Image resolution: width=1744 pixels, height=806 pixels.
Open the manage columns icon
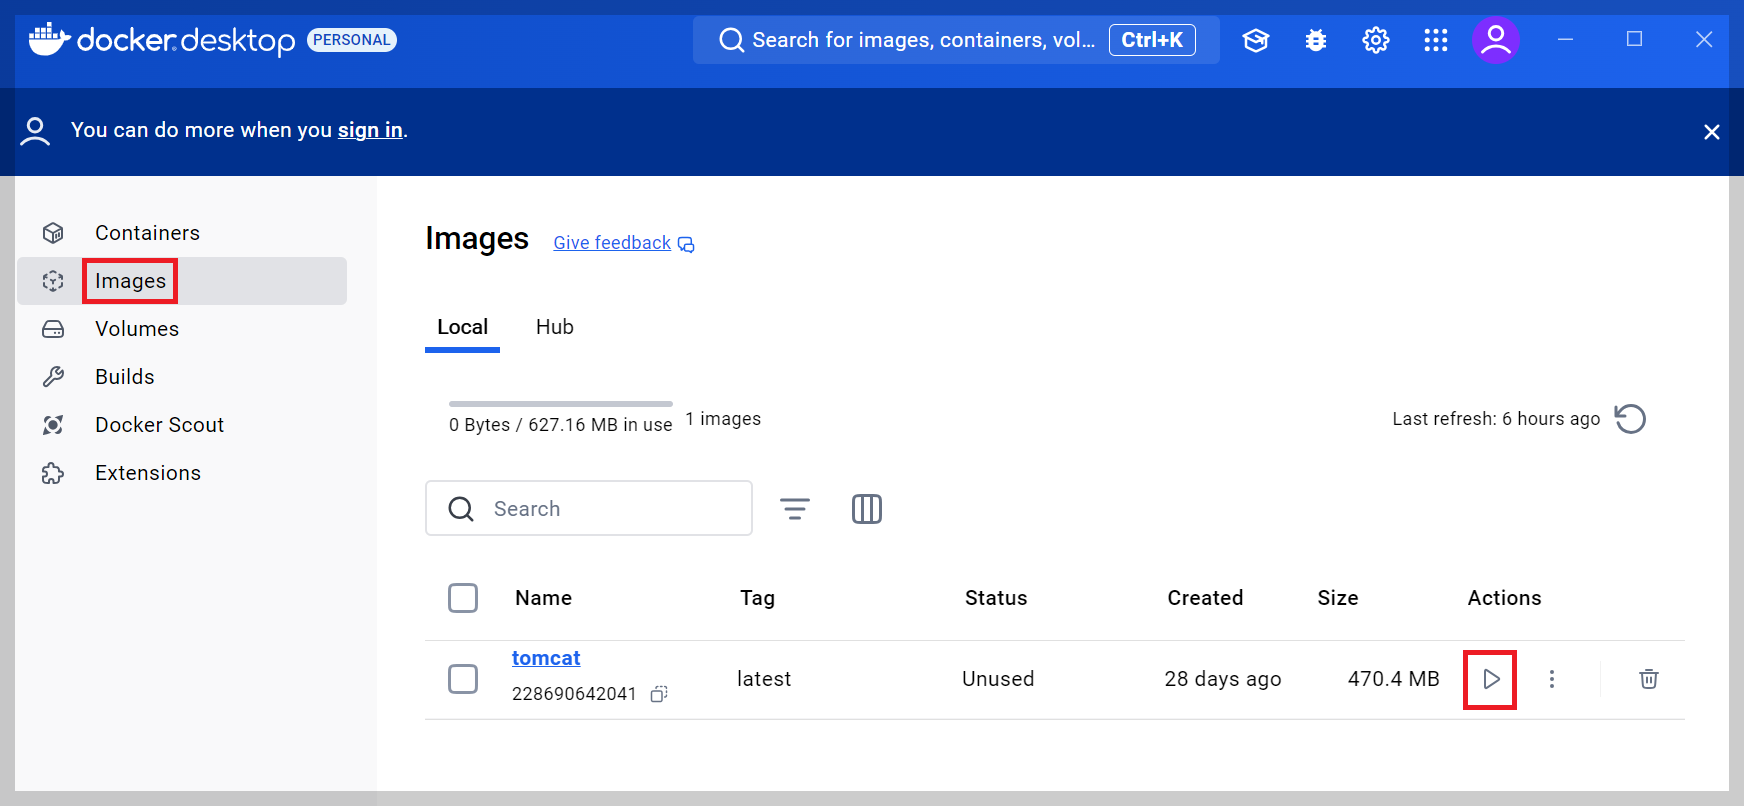(867, 509)
